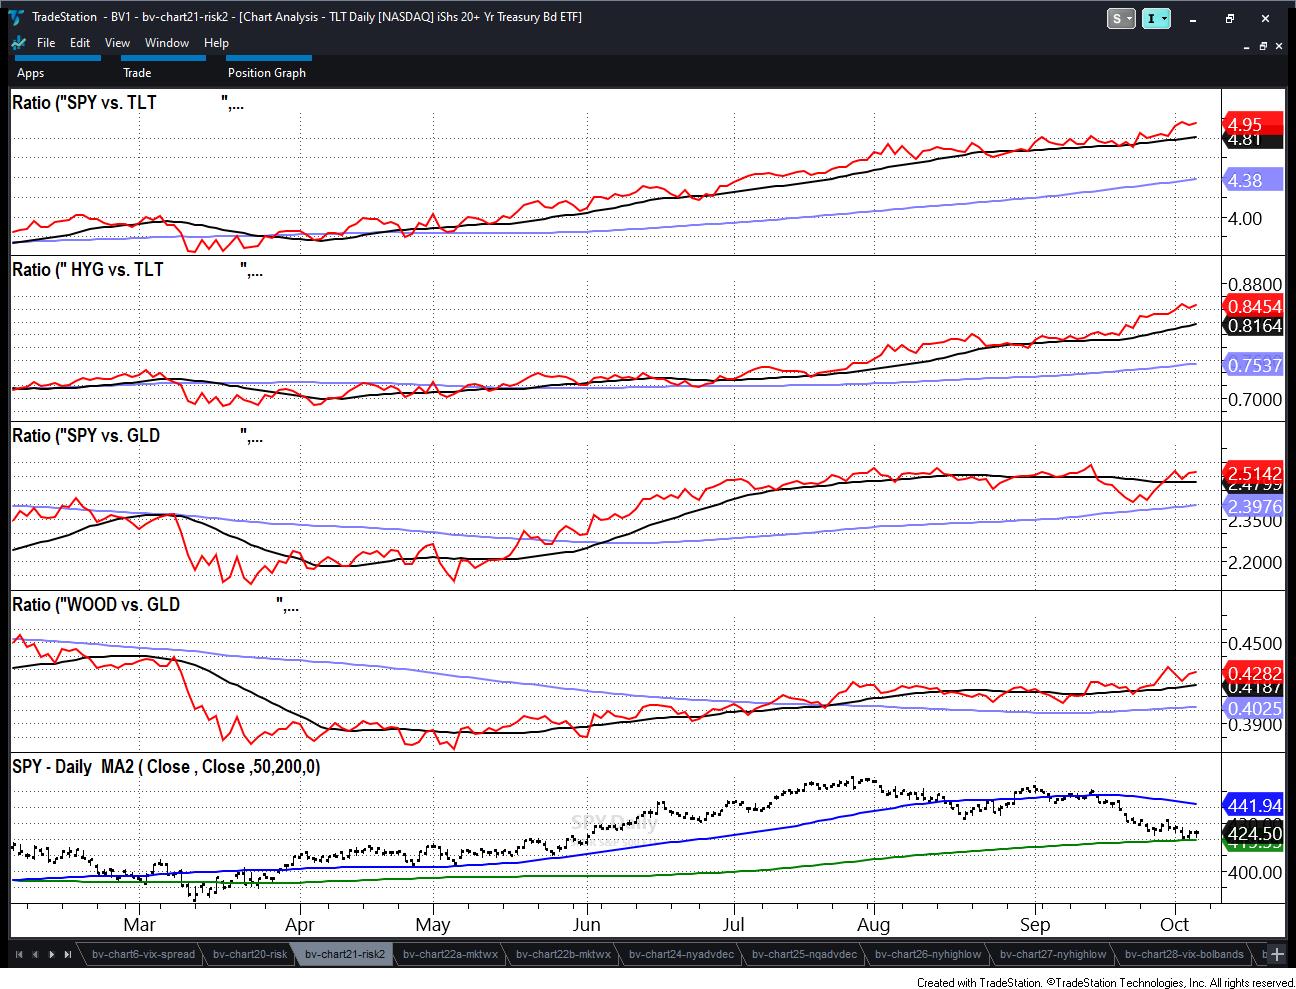Open the Position Graph toolbar button
This screenshot has height=989, width=1296.
(267, 72)
